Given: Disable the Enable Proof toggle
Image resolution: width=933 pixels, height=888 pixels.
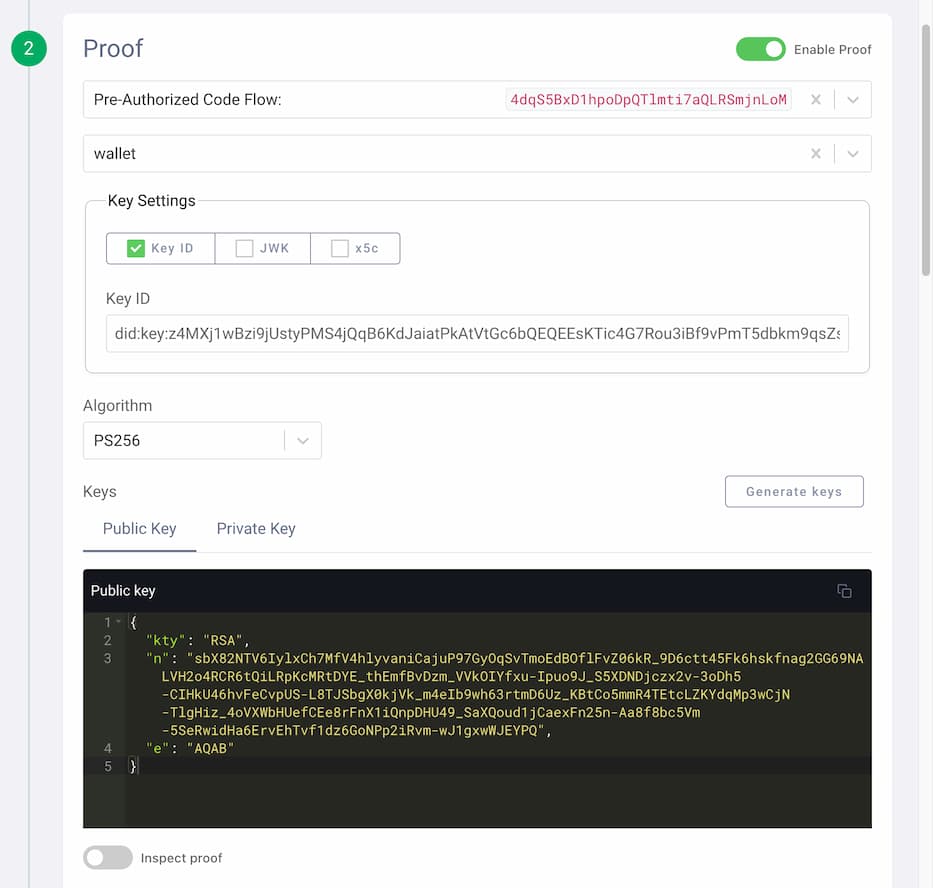Looking at the screenshot, I should coord(761,48).
